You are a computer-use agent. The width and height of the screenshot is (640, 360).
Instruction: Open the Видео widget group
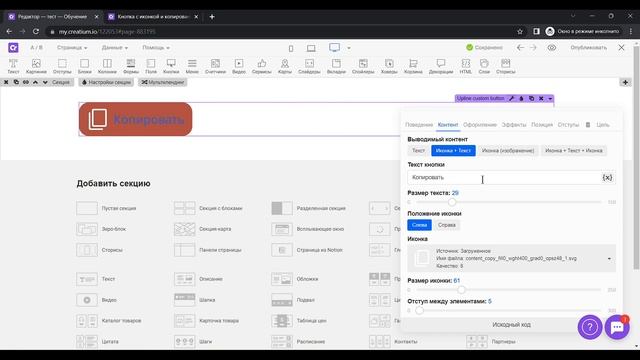(x=239, y=66)
